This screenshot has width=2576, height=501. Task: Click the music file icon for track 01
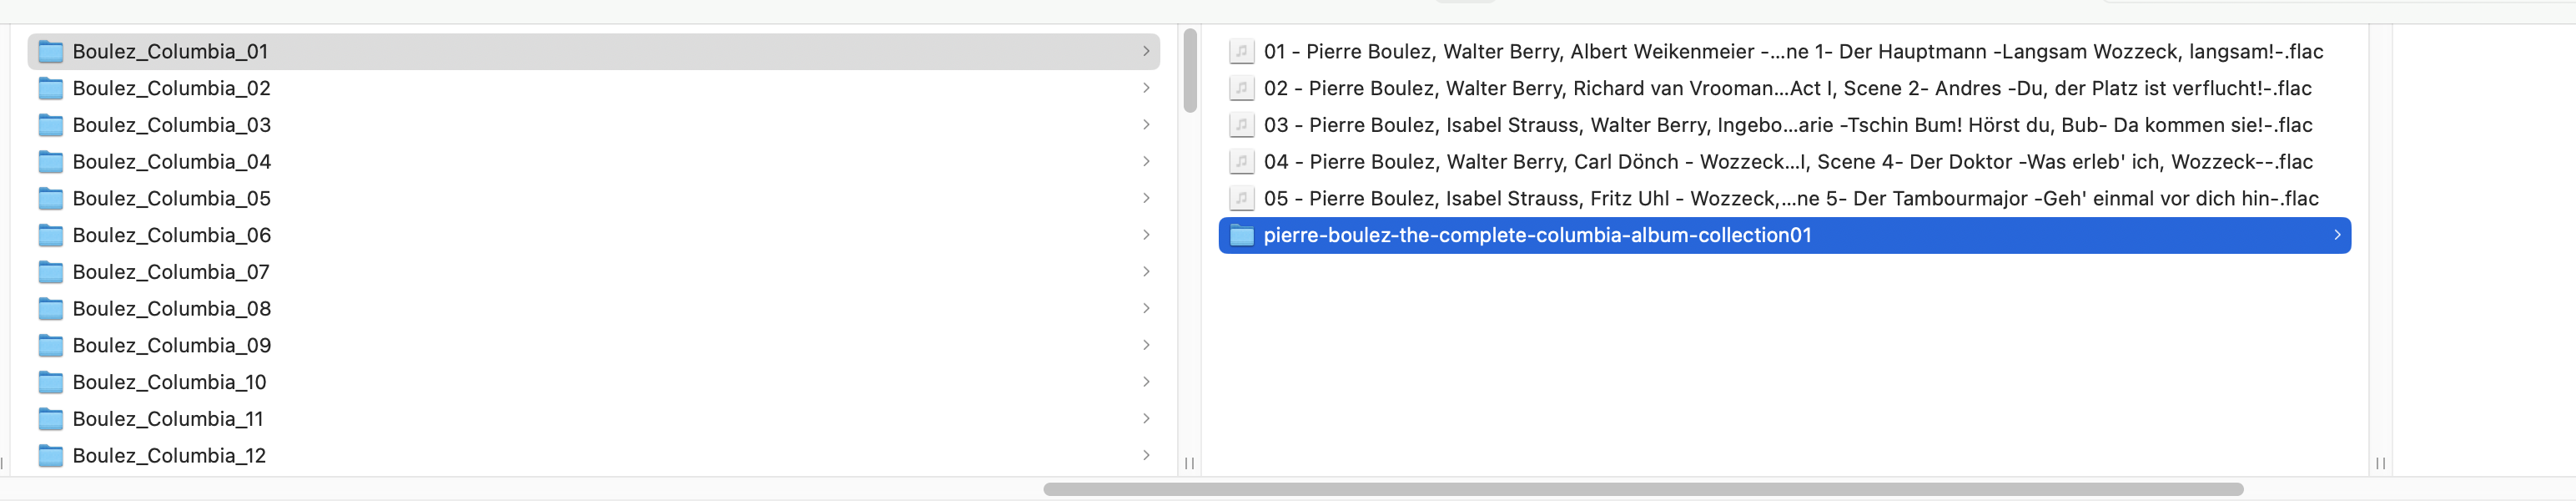1241,51
